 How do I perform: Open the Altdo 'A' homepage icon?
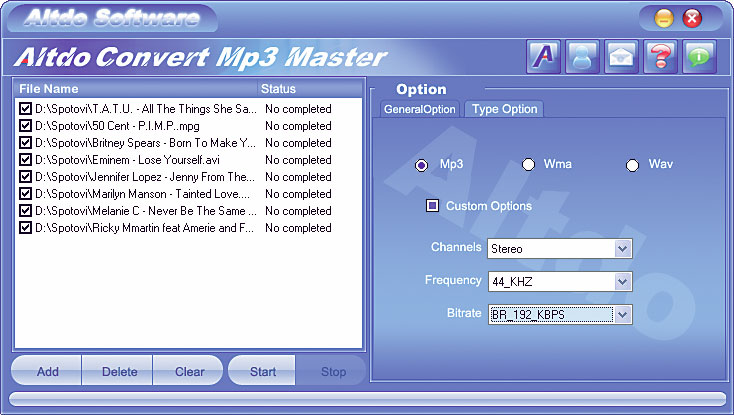(543, 57)
